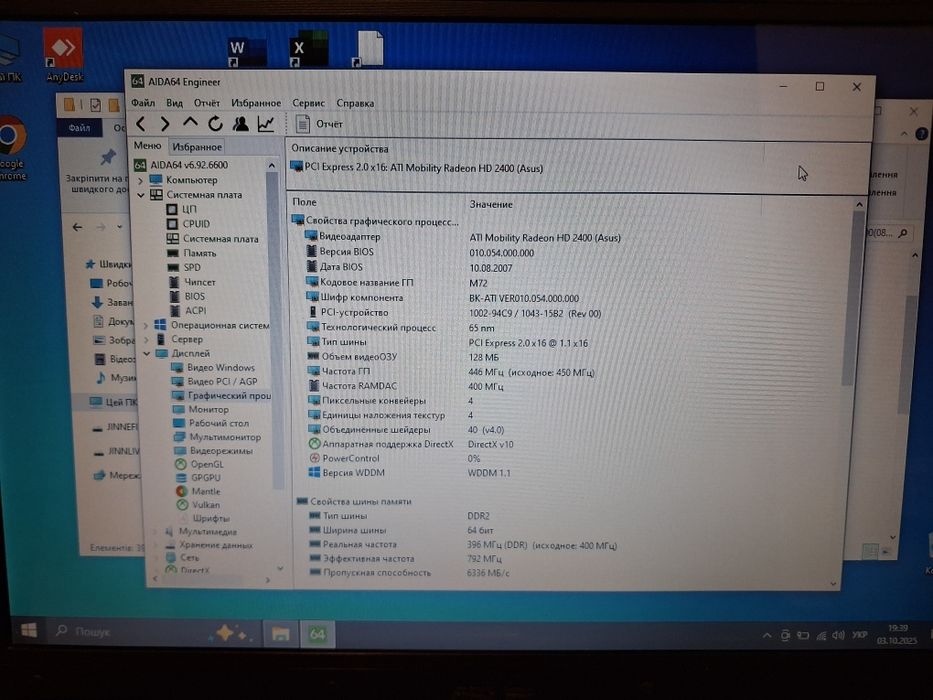Select the CPUID tree item
Viewport: 933px width, 700px height.
pos(188,224)
